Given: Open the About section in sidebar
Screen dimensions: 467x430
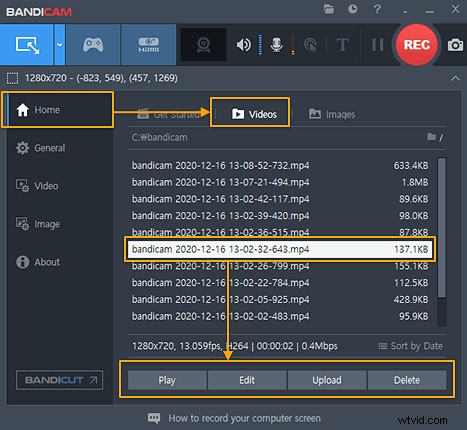Looking at the screenshot, I should pyautogui.click(x=59, y=262).
